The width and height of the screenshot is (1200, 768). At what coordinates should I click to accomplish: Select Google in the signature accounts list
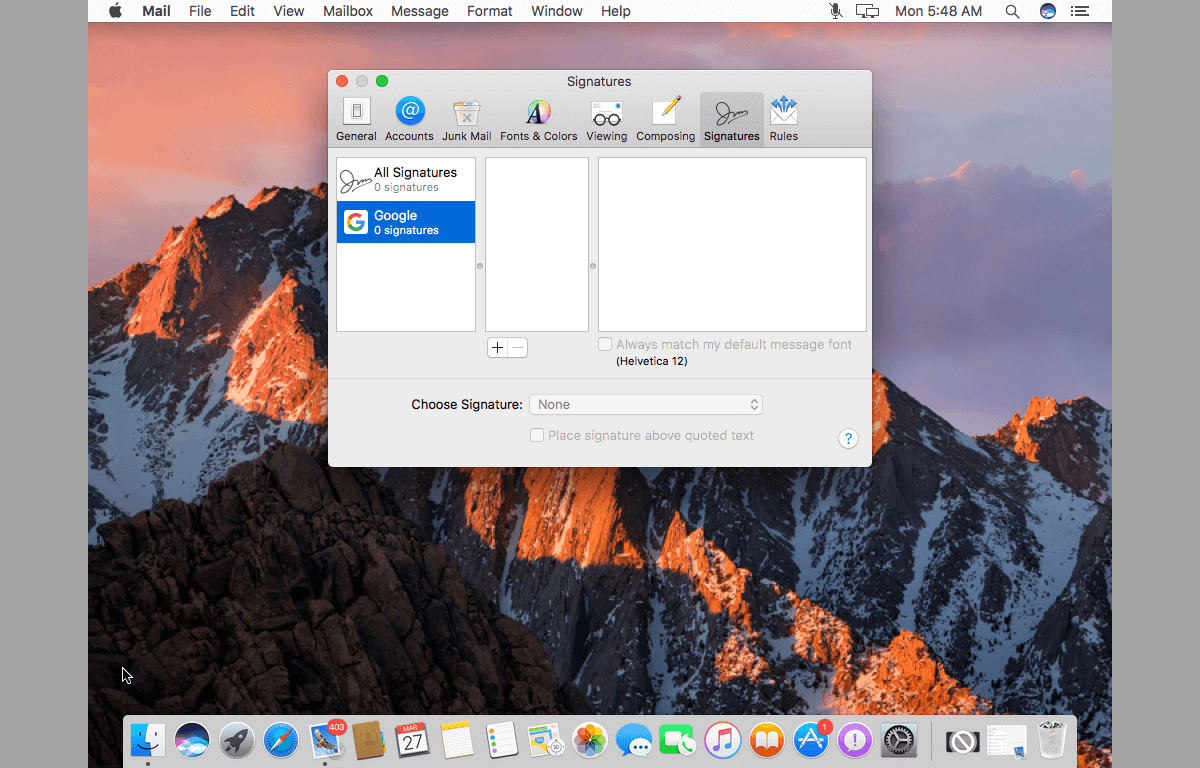point(405,221)
